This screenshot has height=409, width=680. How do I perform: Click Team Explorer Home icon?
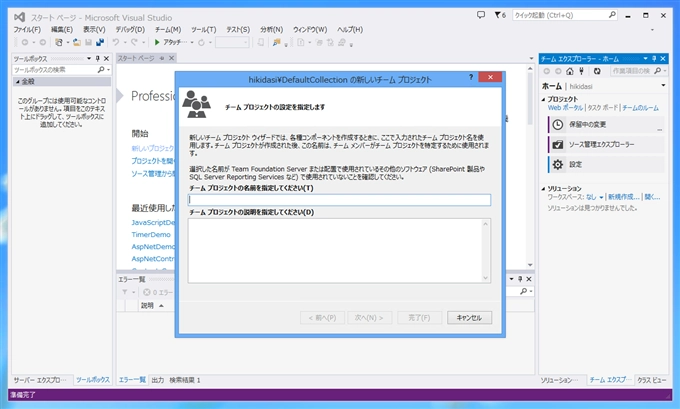point(570,71)
